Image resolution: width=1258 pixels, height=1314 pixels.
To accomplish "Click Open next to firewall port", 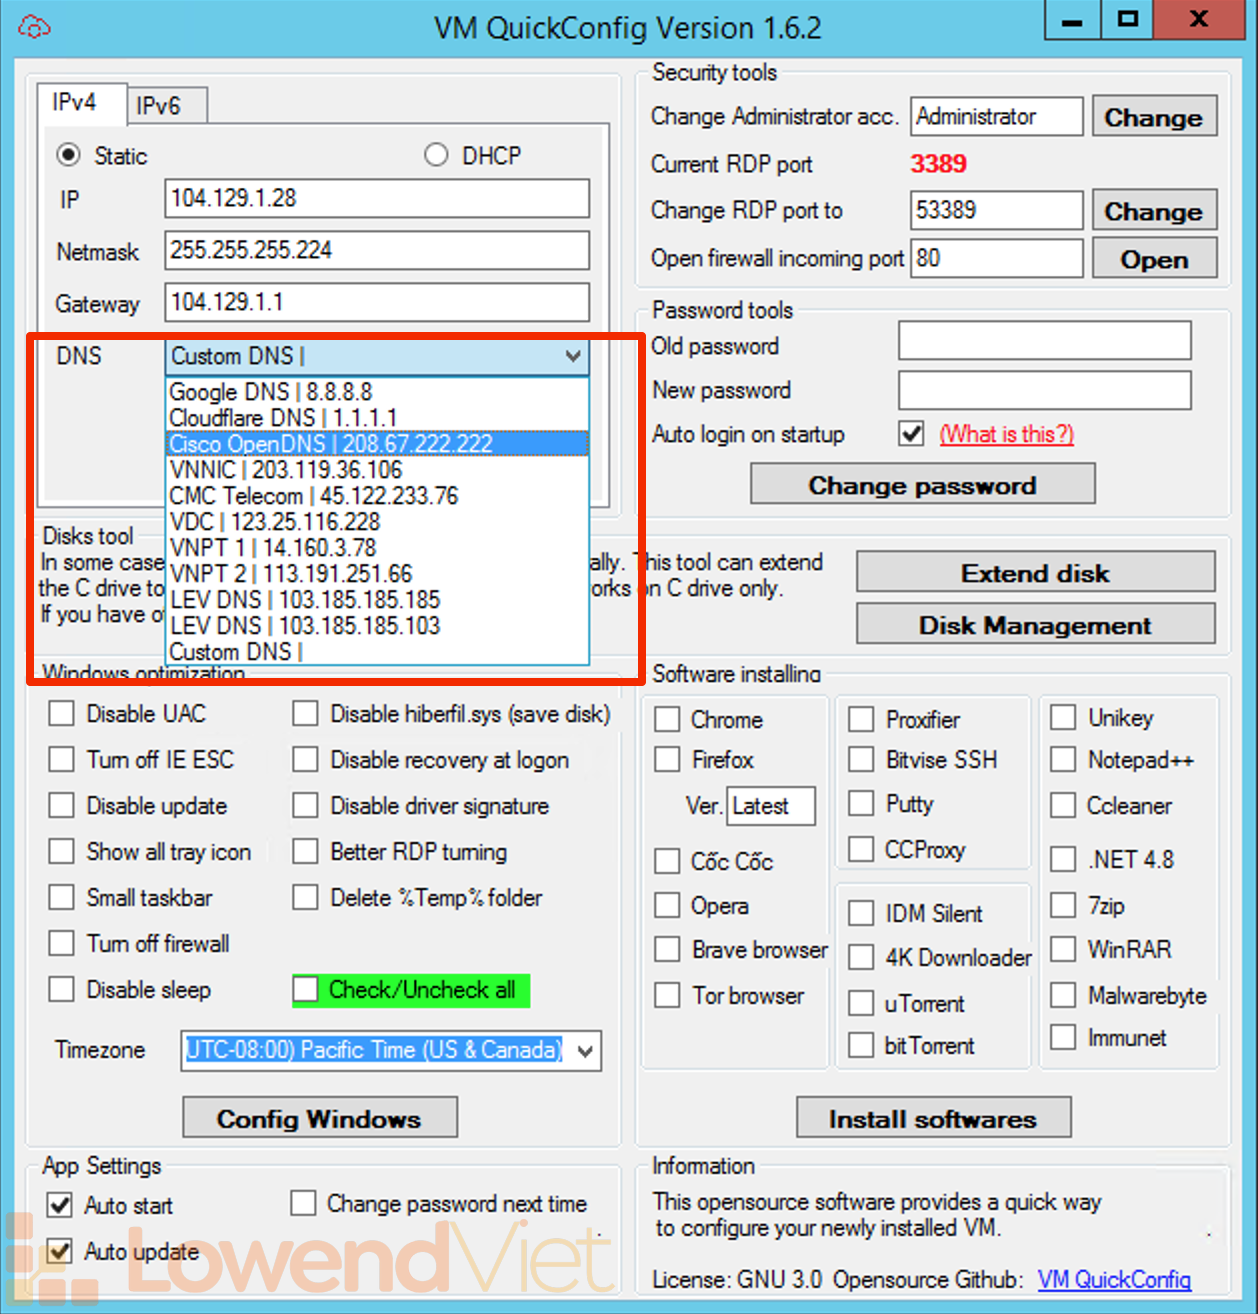I will point(1153,259).
